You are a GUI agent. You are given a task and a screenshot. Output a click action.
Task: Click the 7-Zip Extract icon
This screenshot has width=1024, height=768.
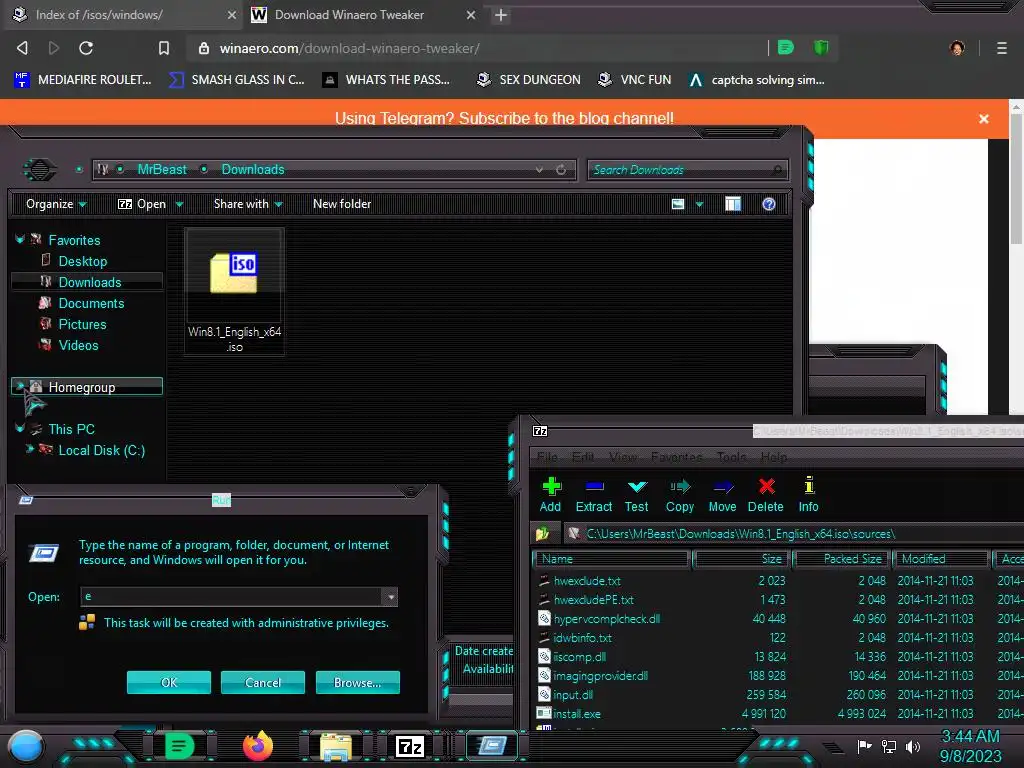[x=594, y=487]
